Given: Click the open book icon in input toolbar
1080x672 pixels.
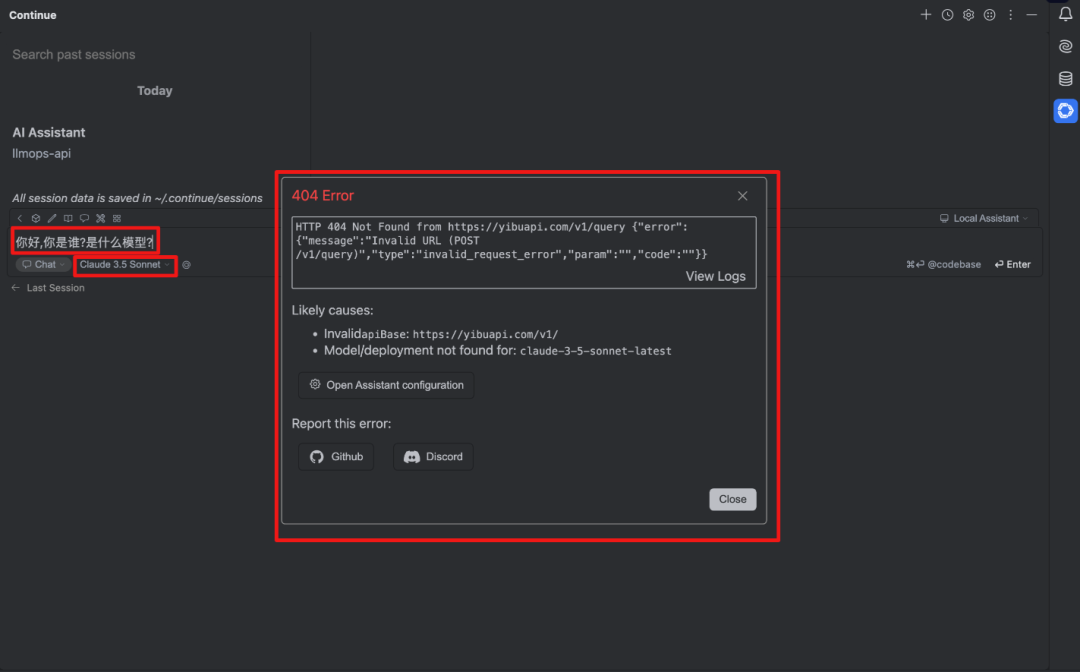Looking at the screenshot, I should [68, 218].
